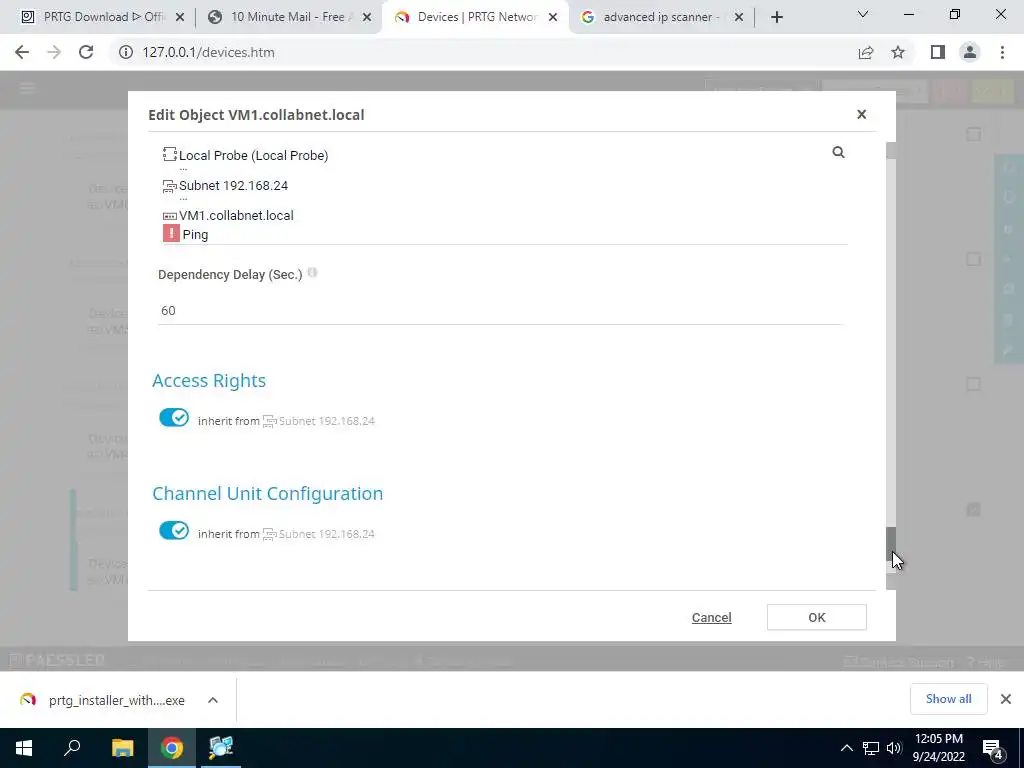Open Windows taskbar search
Viewport: 1024px width, 768px height.
72,748
